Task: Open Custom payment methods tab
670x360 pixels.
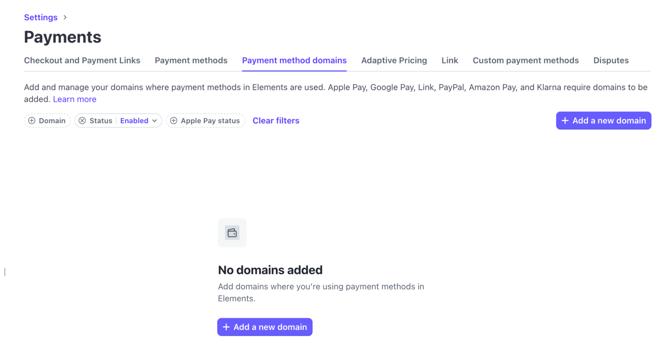Action: tap(526, 60)
